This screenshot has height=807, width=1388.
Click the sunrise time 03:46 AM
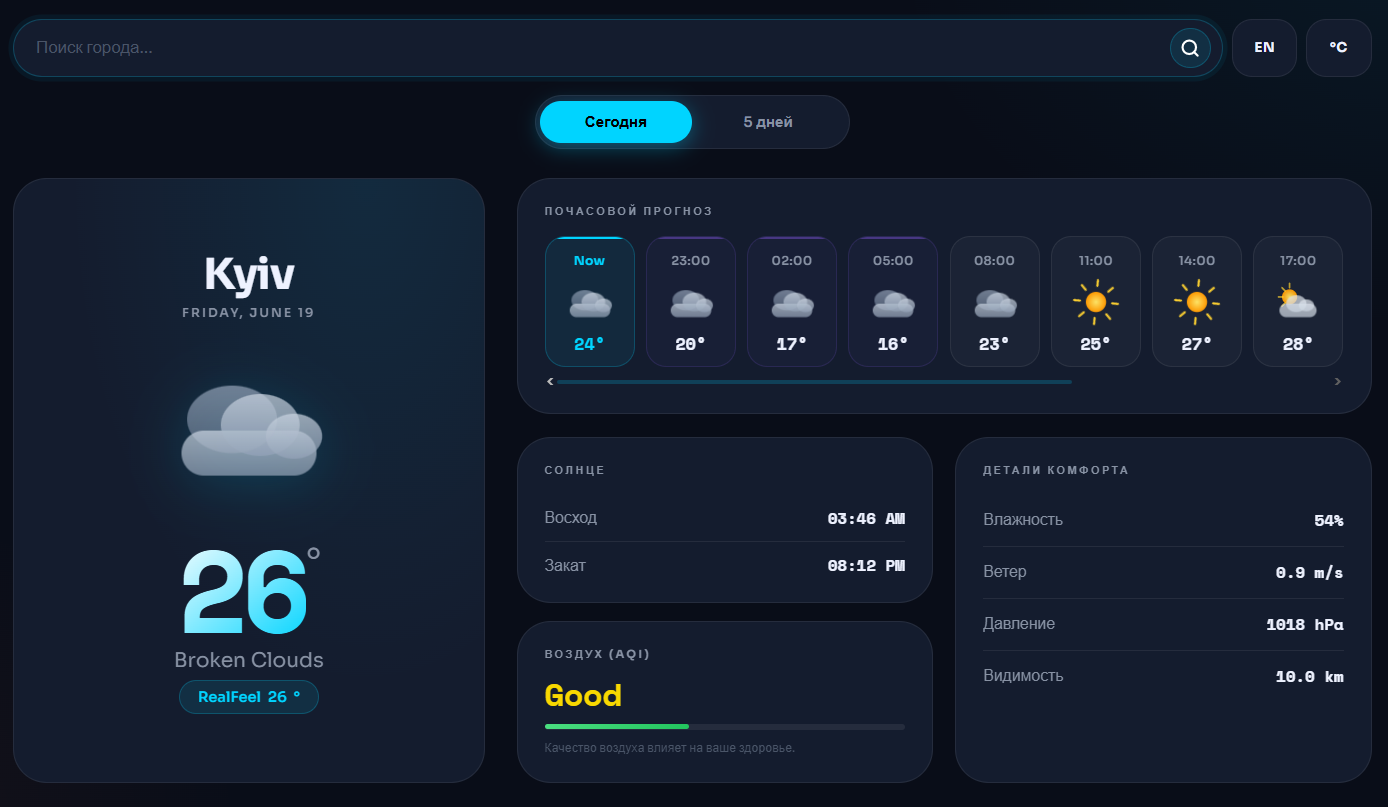[866, 518]
